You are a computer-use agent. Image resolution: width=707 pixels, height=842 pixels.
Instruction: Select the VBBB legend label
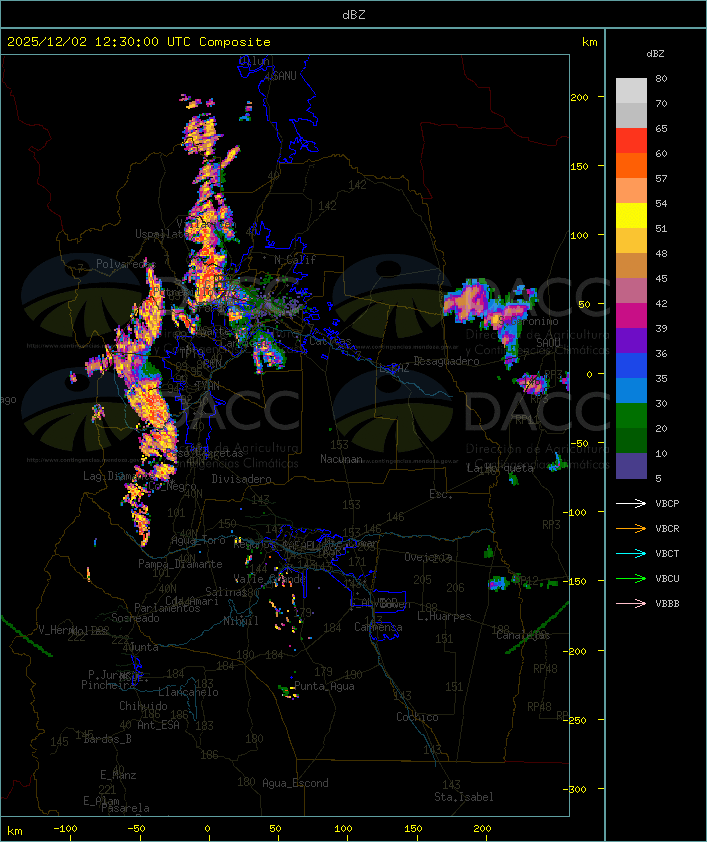pyautogui.click(x=667, y=604)
